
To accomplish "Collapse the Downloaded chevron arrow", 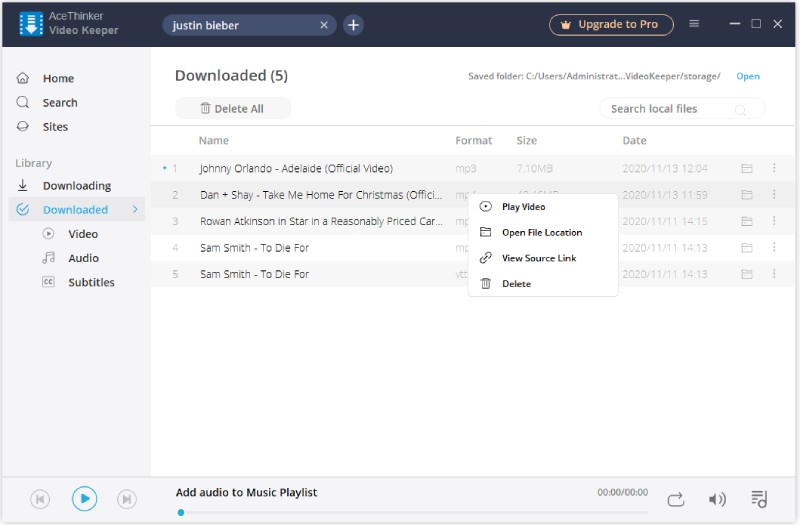I will click(x=135, y=209).
